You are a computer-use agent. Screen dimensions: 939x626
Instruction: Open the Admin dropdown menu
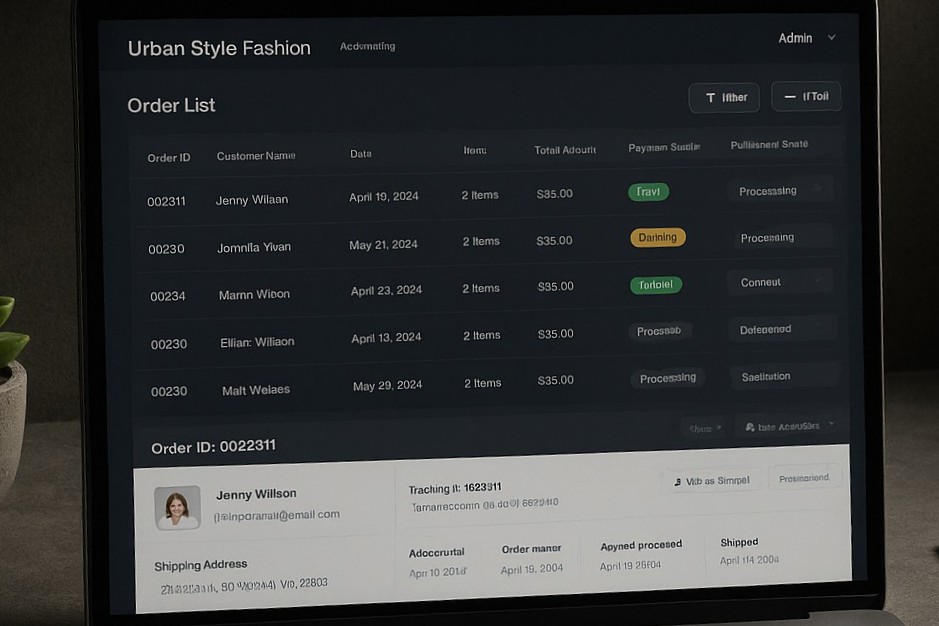[x=806, y=37]
